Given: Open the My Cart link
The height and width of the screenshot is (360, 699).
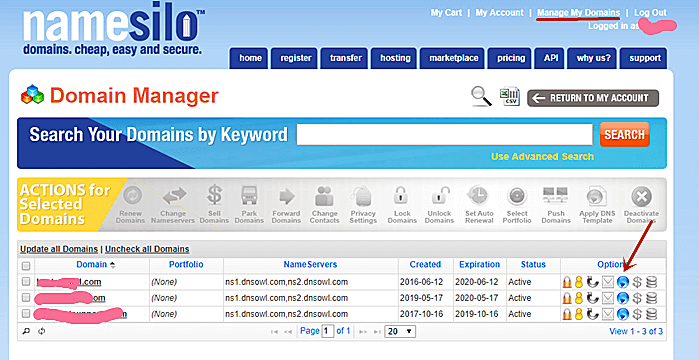Looking at the screenshot, I should click(x=446, y=12).
